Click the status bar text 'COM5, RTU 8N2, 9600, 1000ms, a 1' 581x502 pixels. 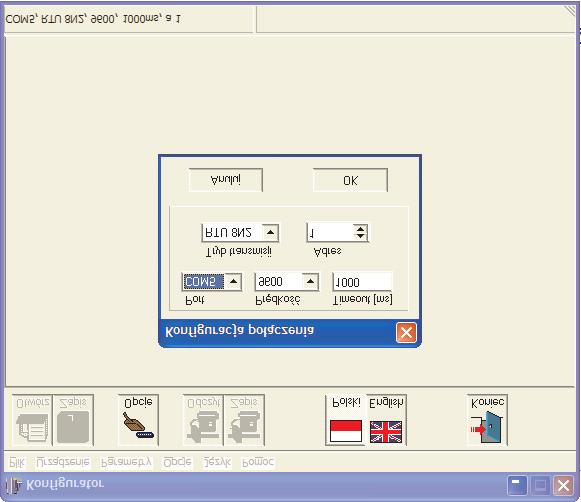[x=93, y=19]
